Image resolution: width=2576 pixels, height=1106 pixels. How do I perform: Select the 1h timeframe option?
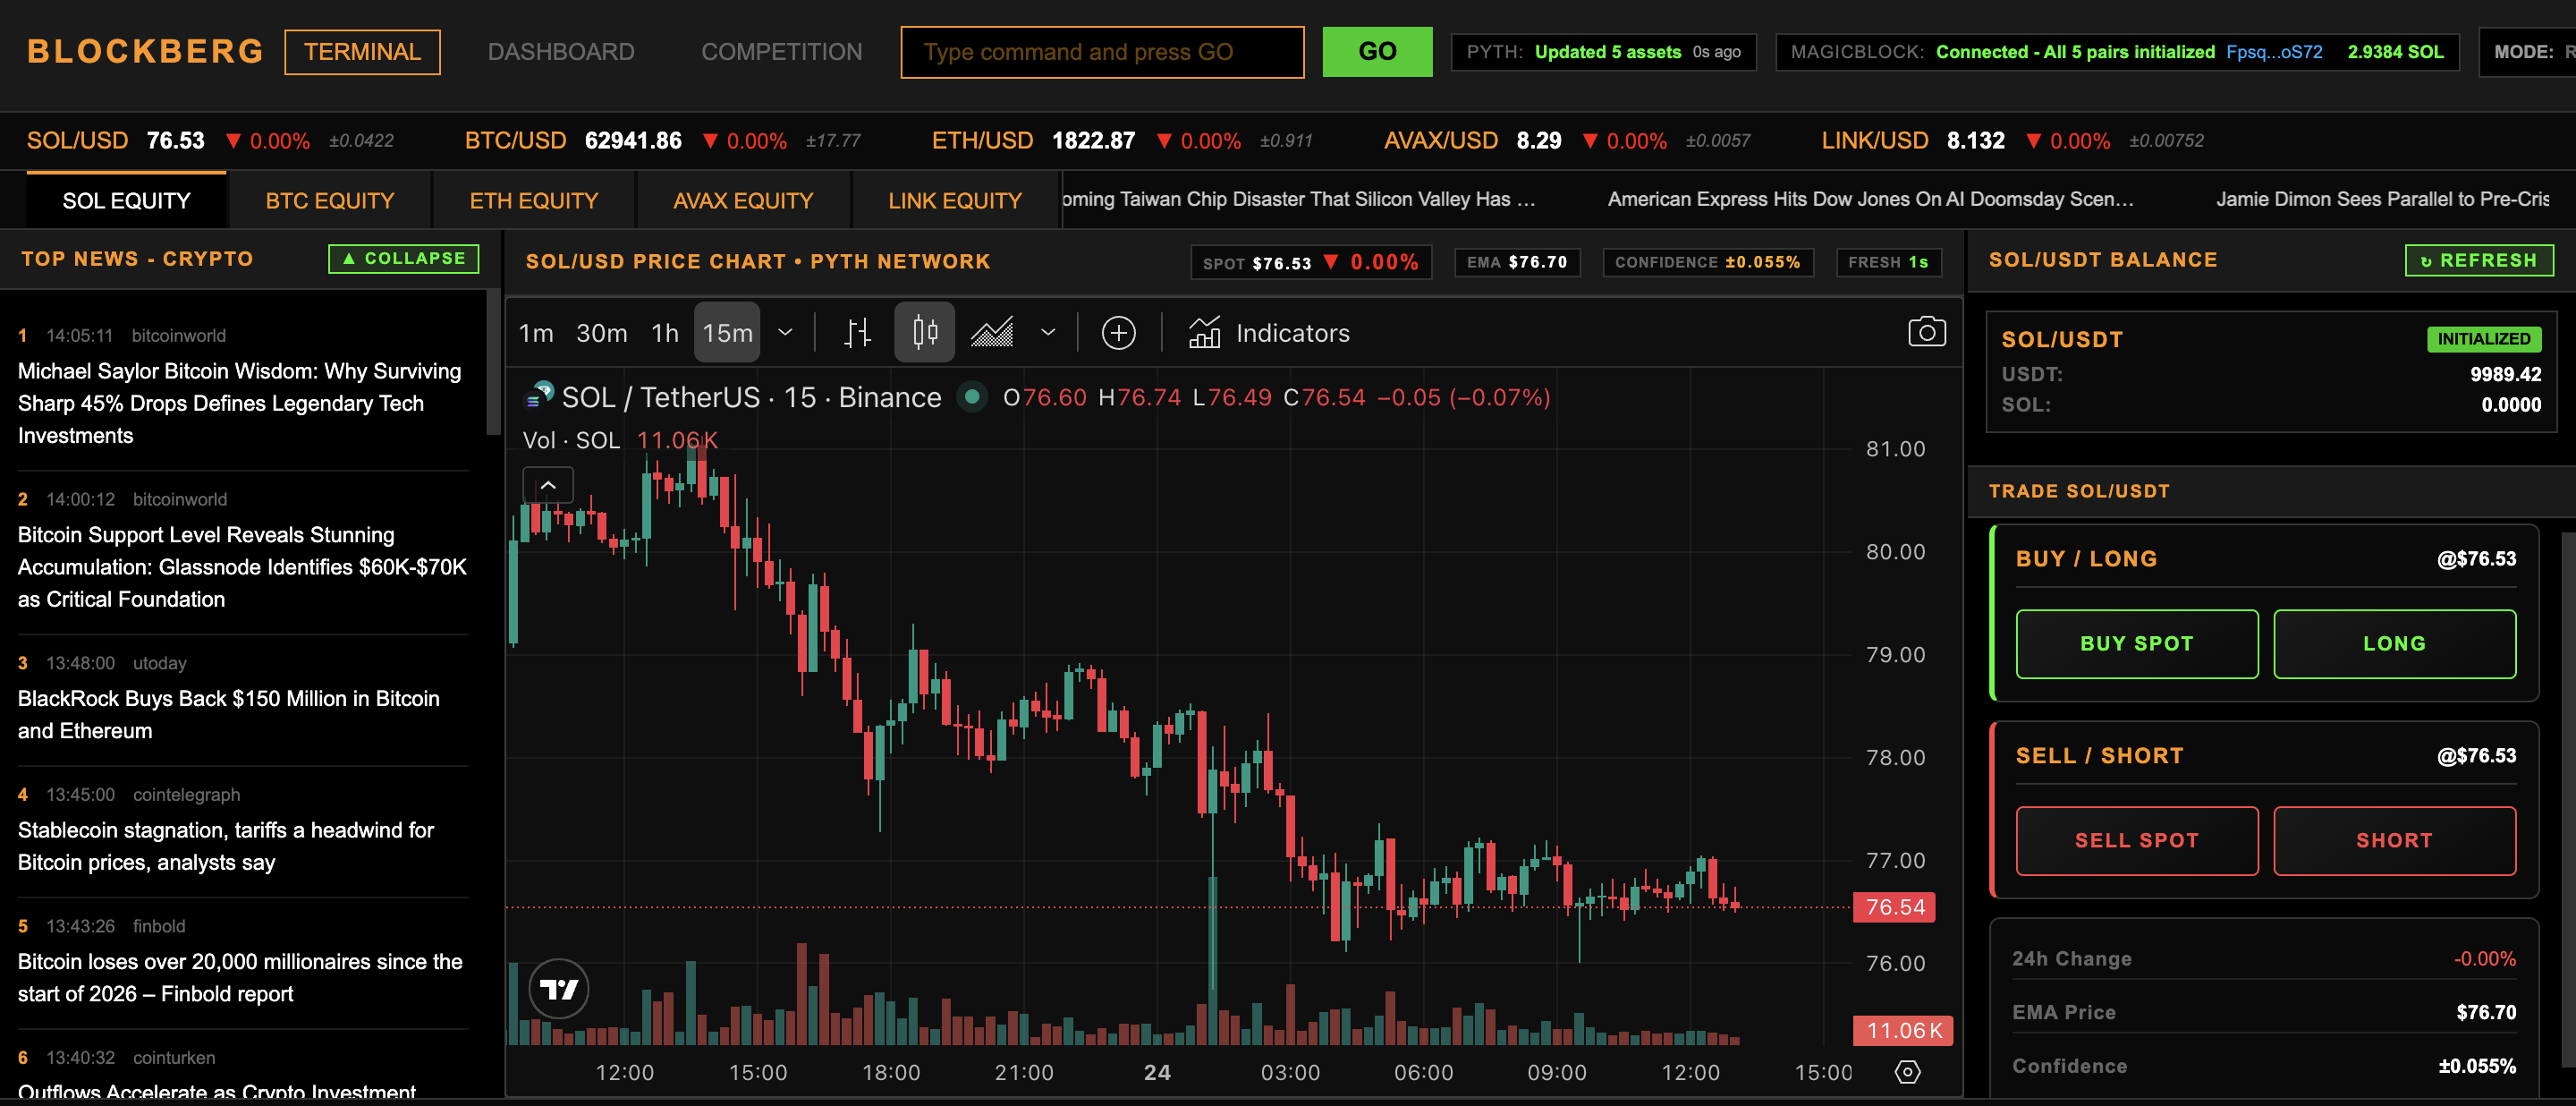click(x=663, y=333)
